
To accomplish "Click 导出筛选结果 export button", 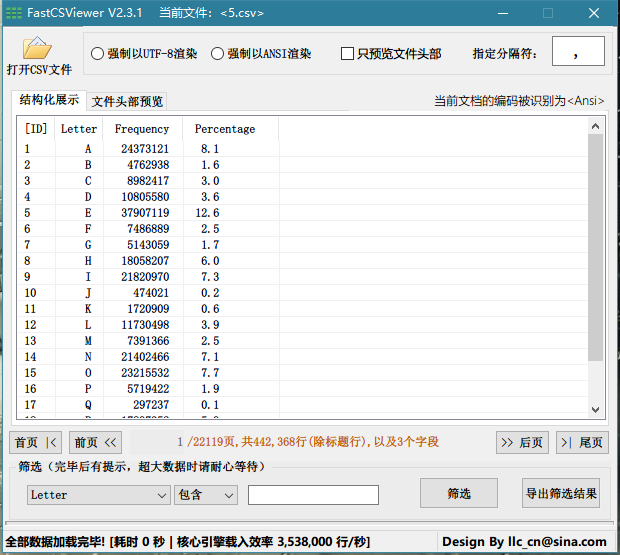I will (x=561, y=493).
